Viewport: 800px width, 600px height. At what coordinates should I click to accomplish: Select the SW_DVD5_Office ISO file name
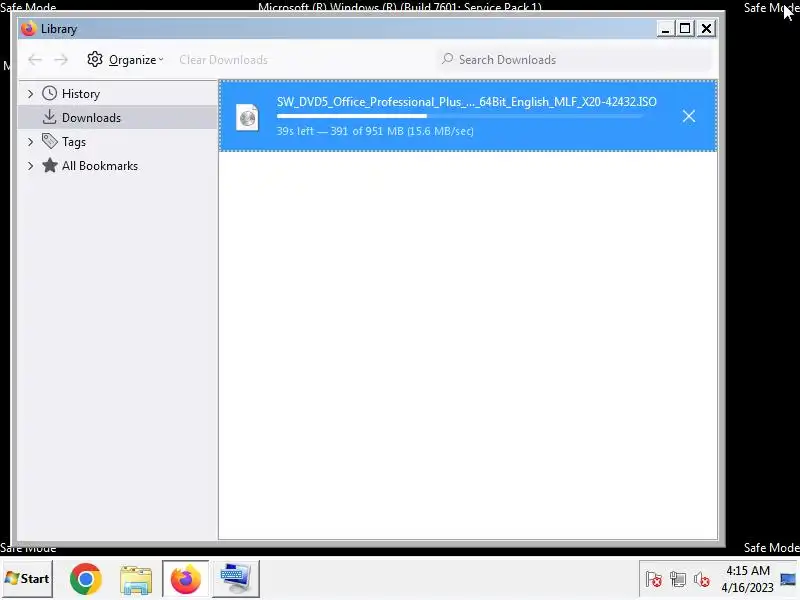(466, 102)
